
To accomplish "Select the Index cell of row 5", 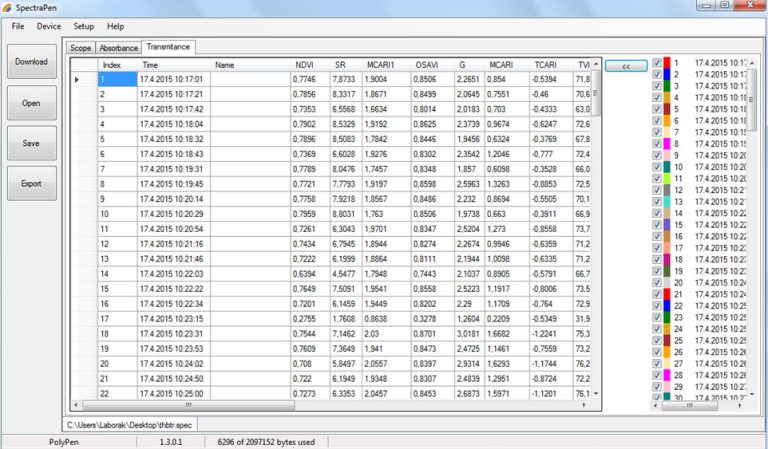I will 115,139.
